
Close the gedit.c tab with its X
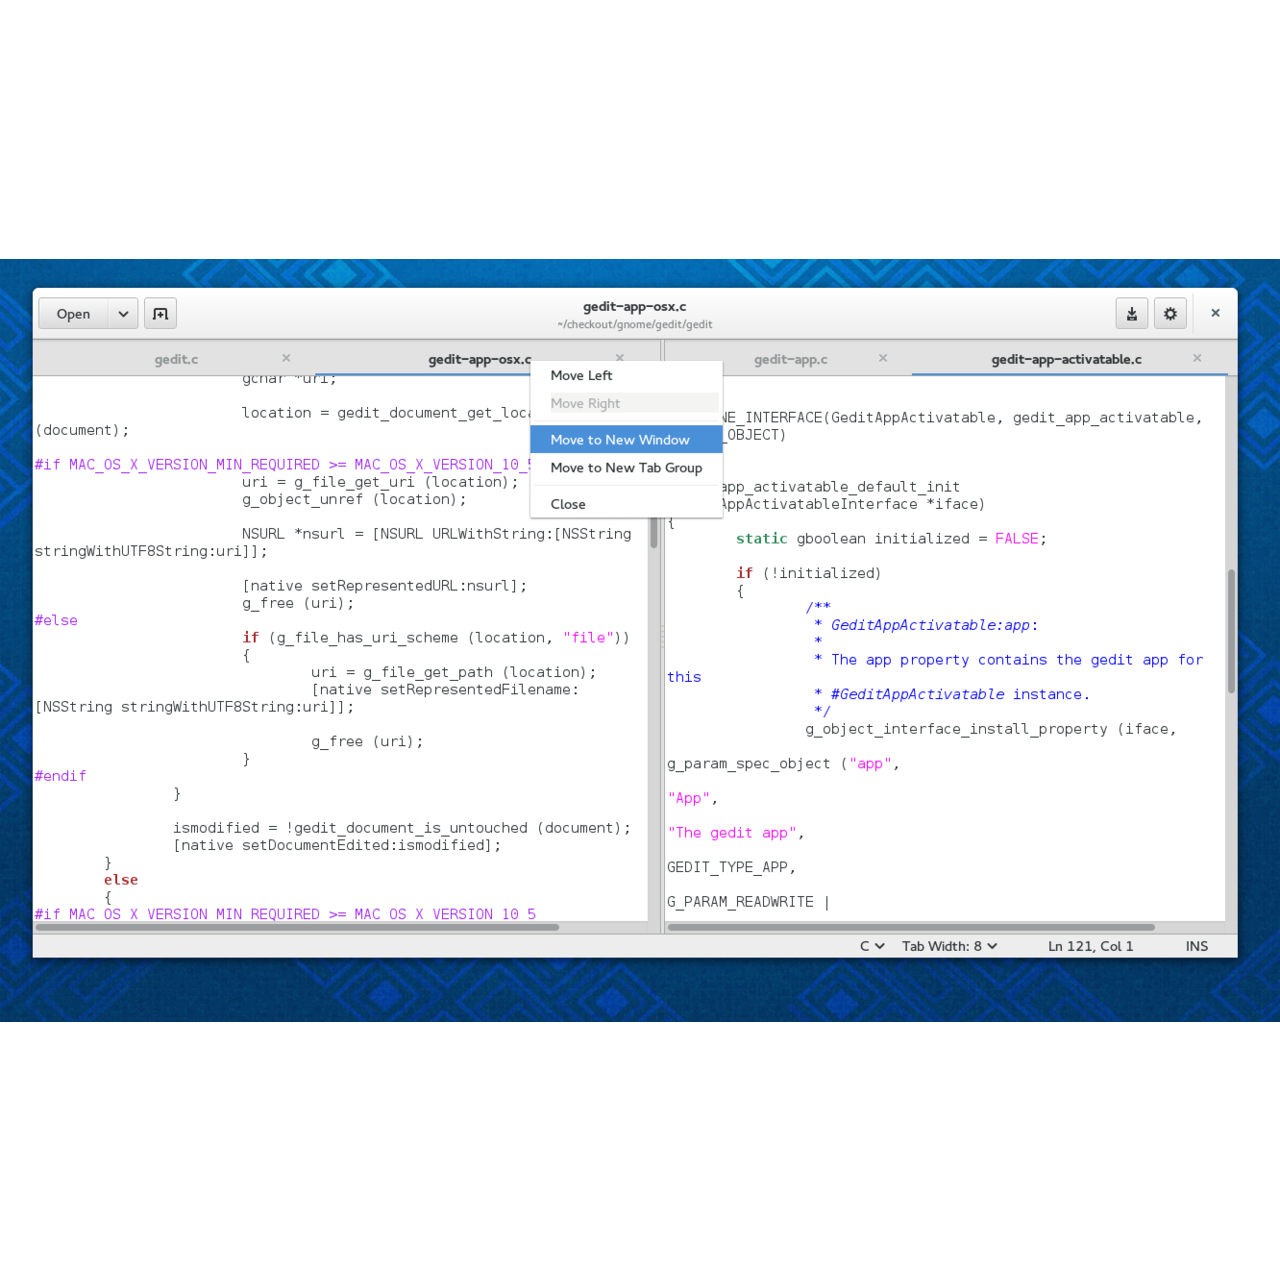tap(286, 357)
